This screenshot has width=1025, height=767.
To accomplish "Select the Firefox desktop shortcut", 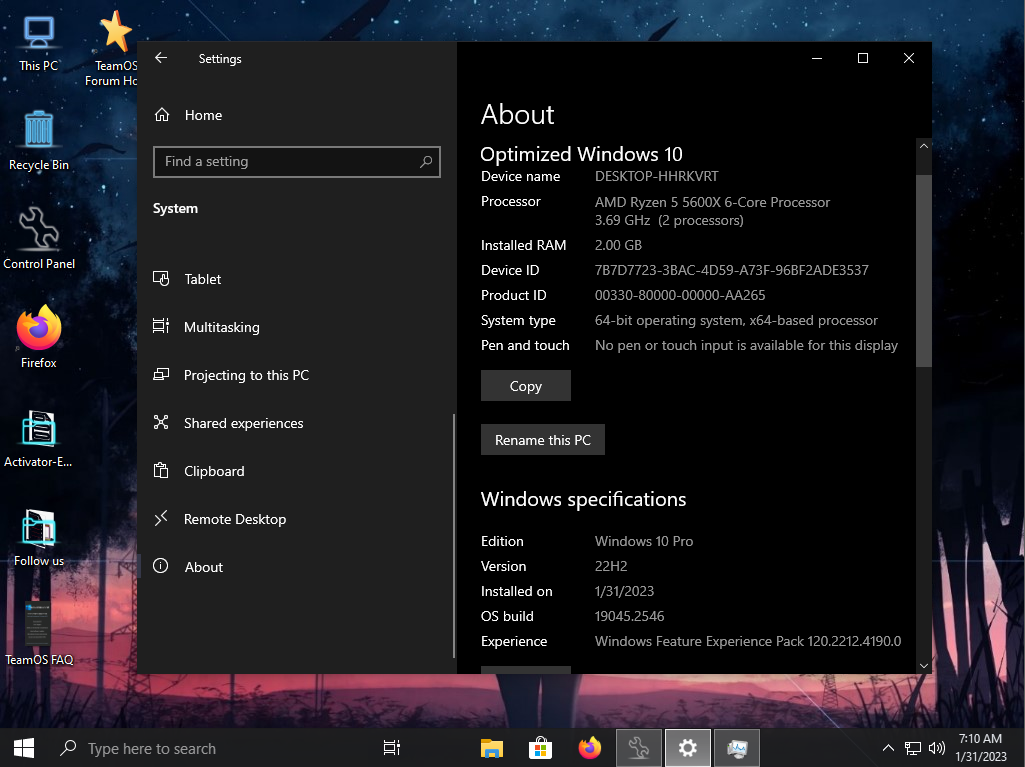I will click(39, 337).
